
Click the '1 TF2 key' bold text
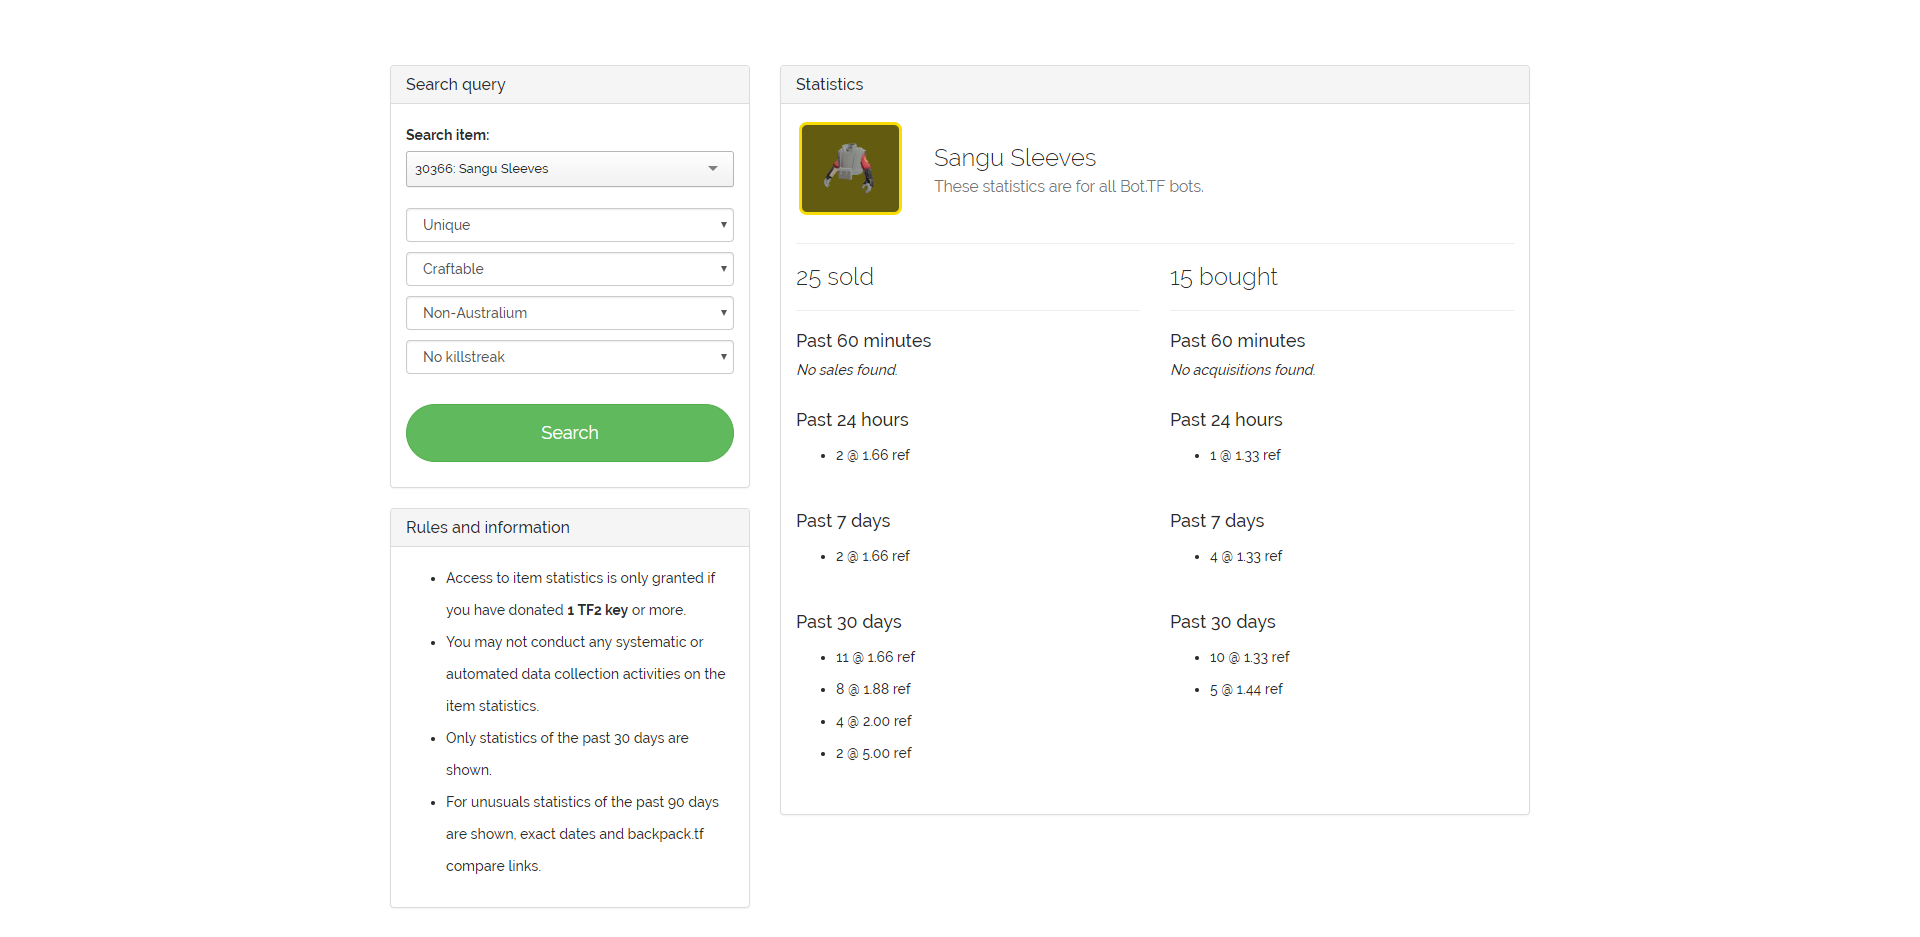tap(597, 610)
